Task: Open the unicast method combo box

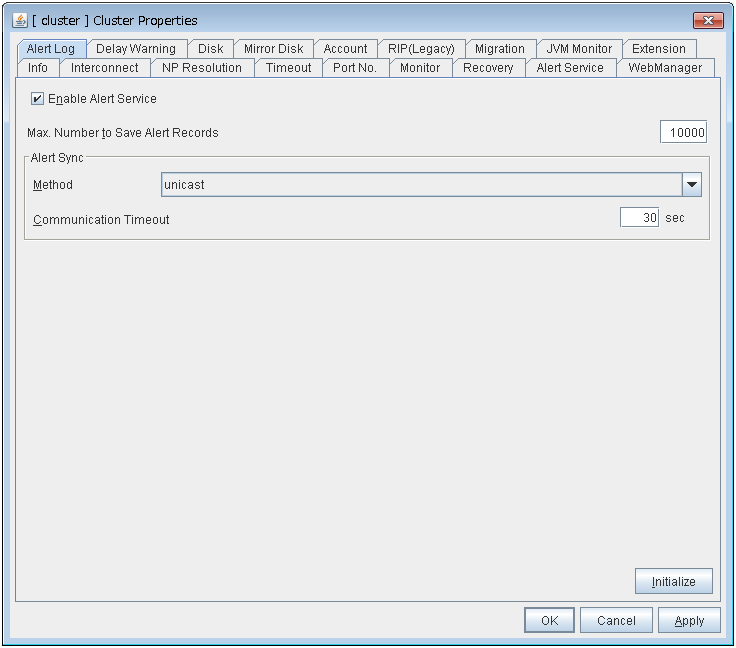Action: click(x=421, y=185)
